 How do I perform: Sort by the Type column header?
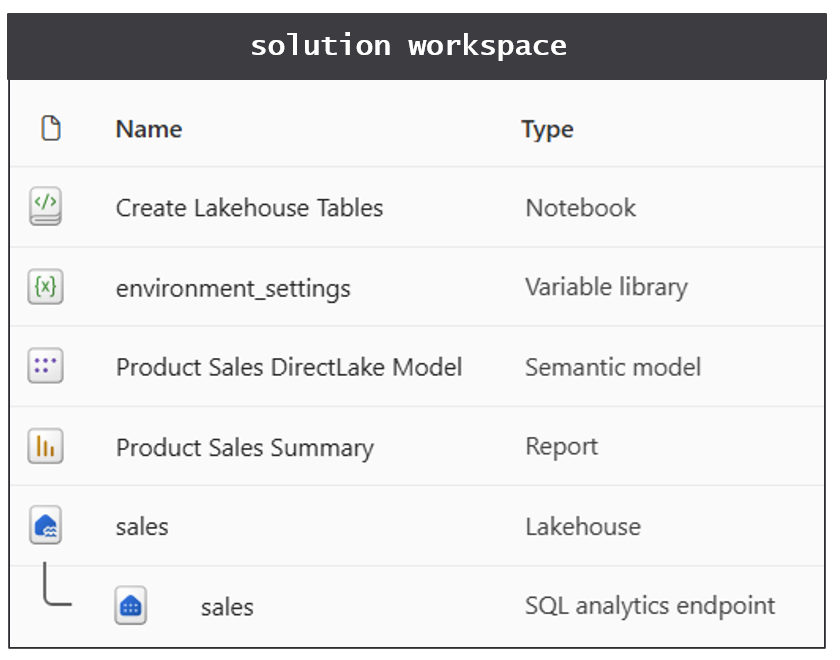pos(548,130)
